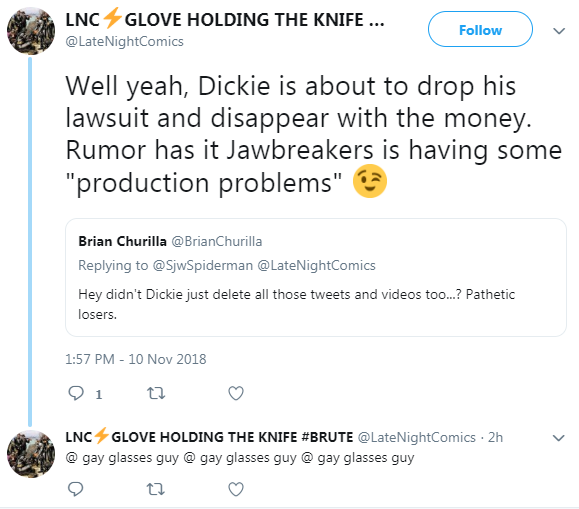This screenshot has height=509, width=579.
Task: Open avatar on the reply tweet
Action: [31, 454]
